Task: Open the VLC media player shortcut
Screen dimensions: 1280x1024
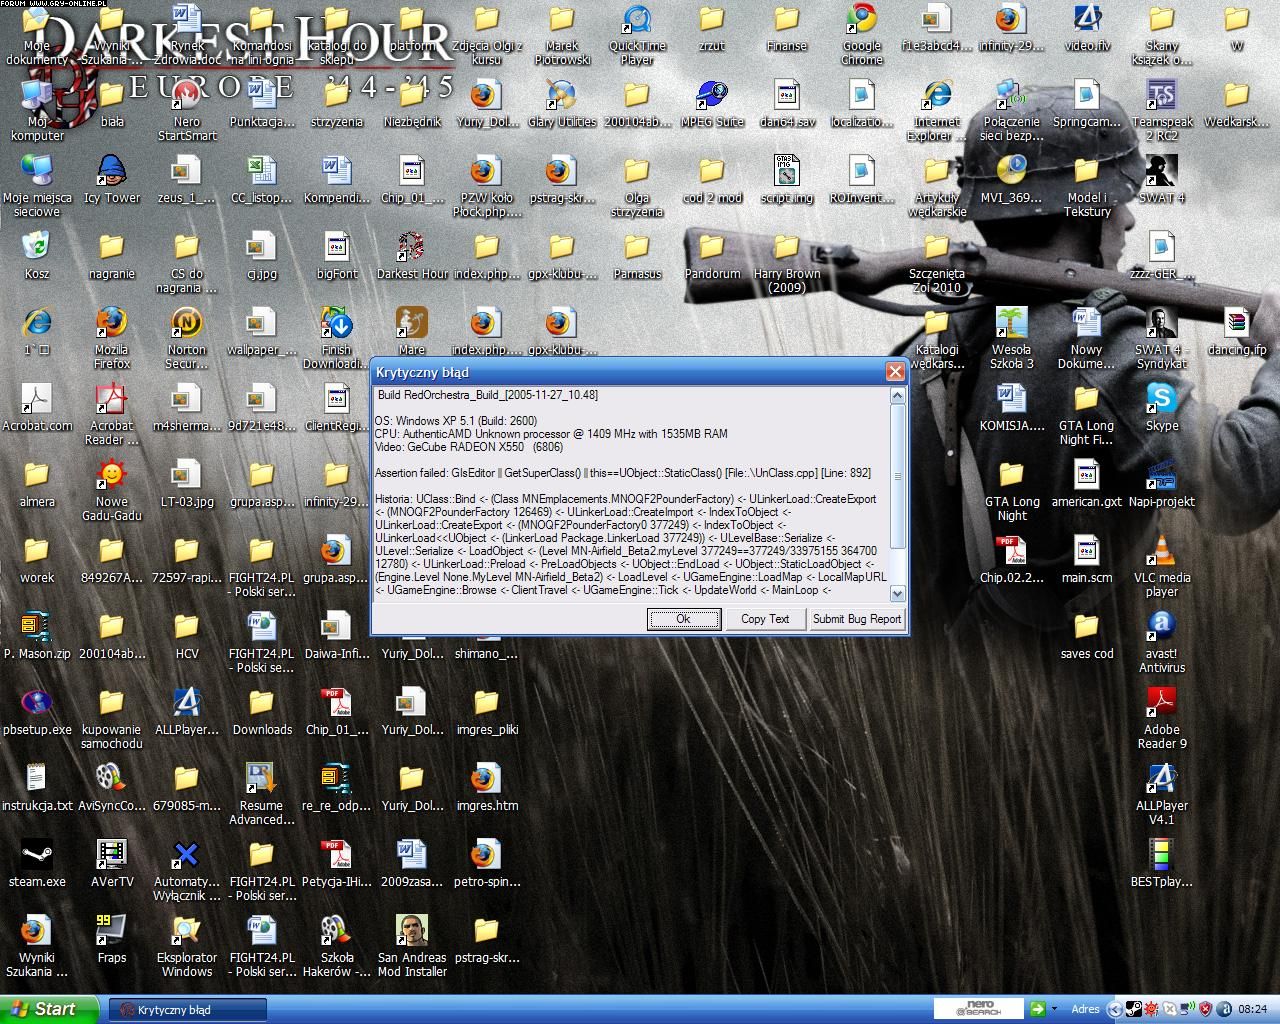Action: tap(1161, 552)
